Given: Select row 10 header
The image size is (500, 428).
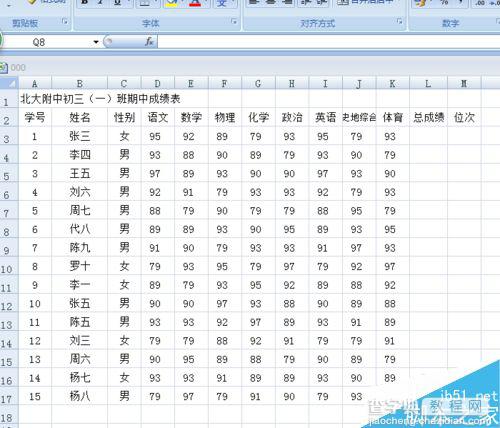Looking at the screenshot, I should click(x=9, y=266).
